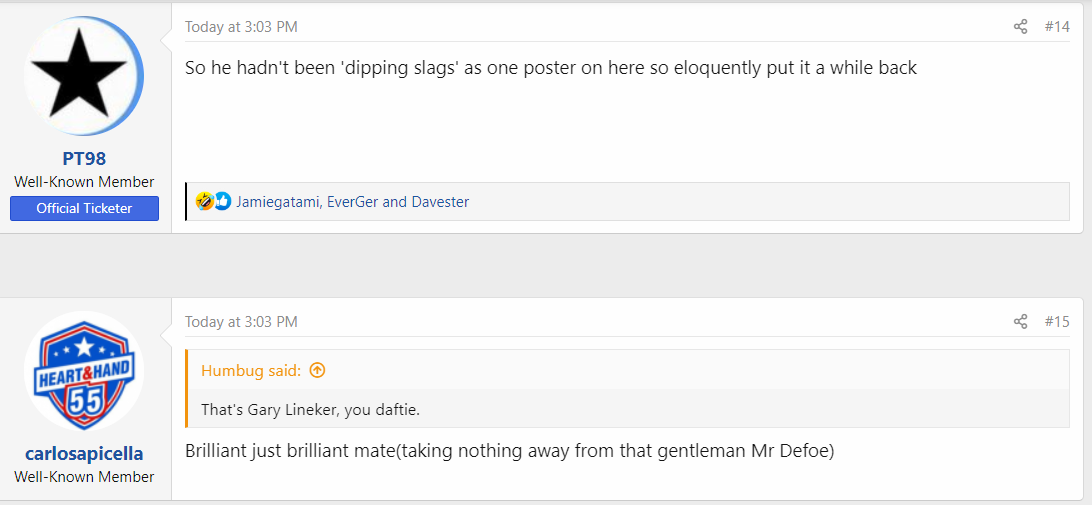Click 'Humbug said:' quote header
This screenshot has height=505, width=1092.
(251, 371)
